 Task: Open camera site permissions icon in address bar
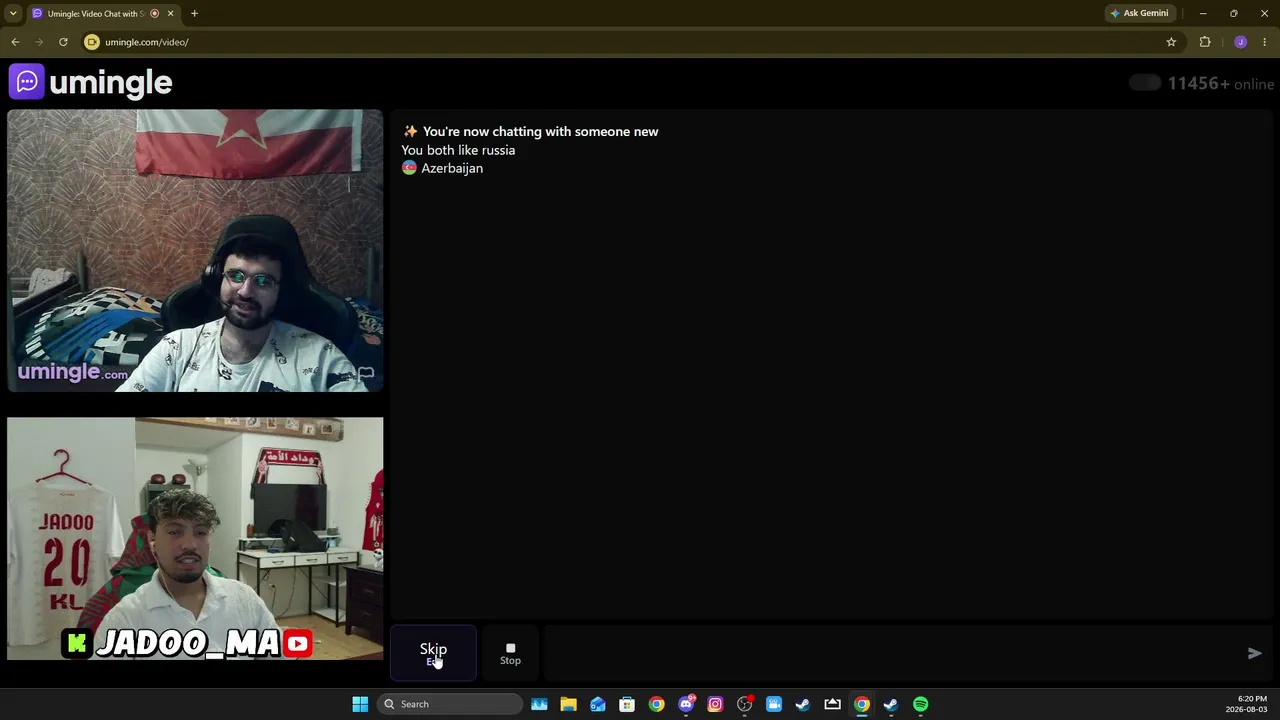coord(92,42)
